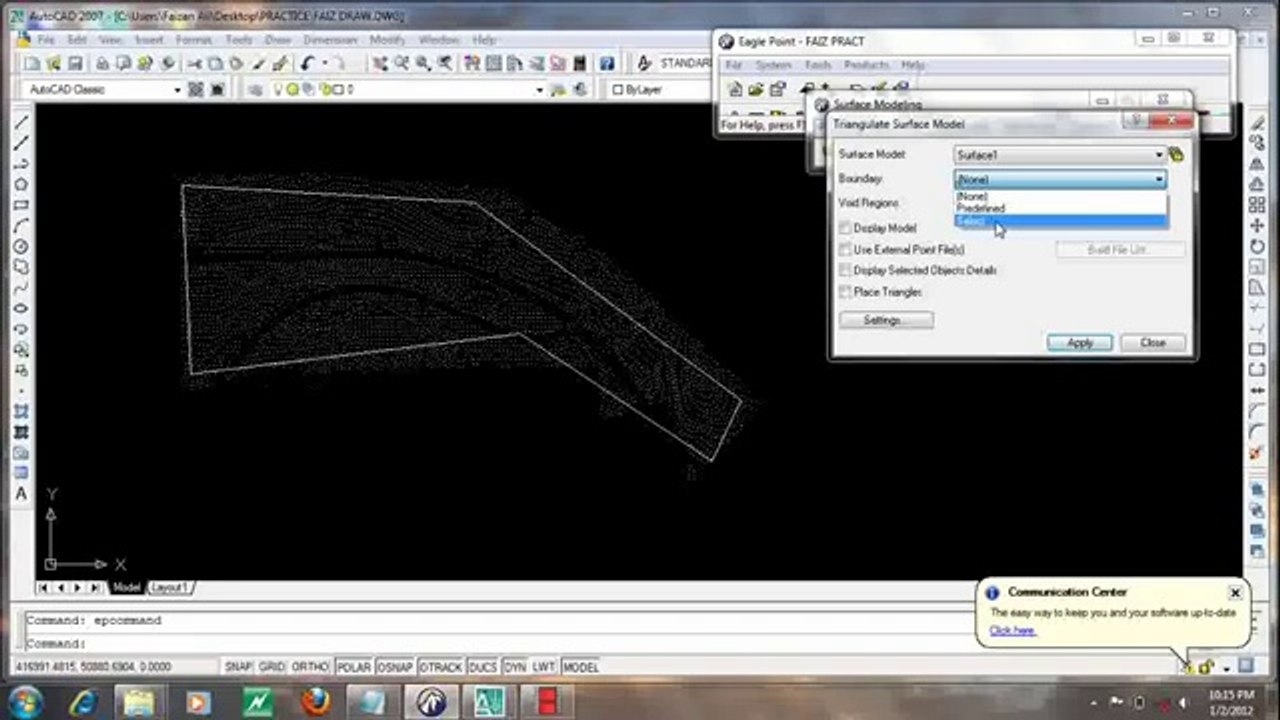Open Firefox from the taskbar
The height and width of the screenshot is (720, 1280).
coord(316,701)
